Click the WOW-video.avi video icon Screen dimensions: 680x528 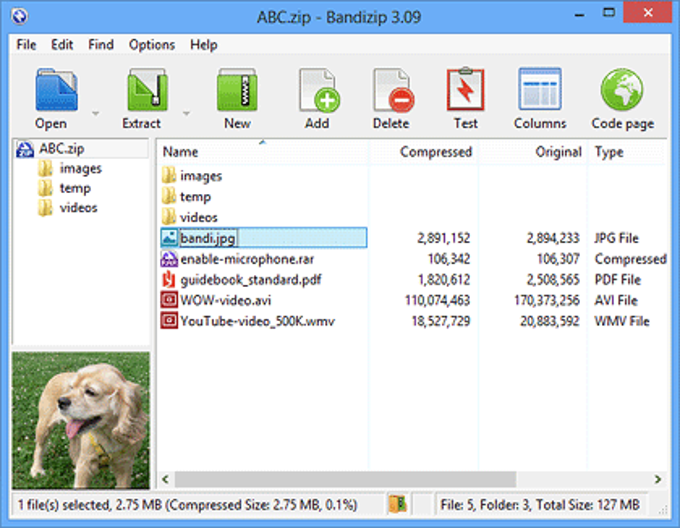[169, 300]
